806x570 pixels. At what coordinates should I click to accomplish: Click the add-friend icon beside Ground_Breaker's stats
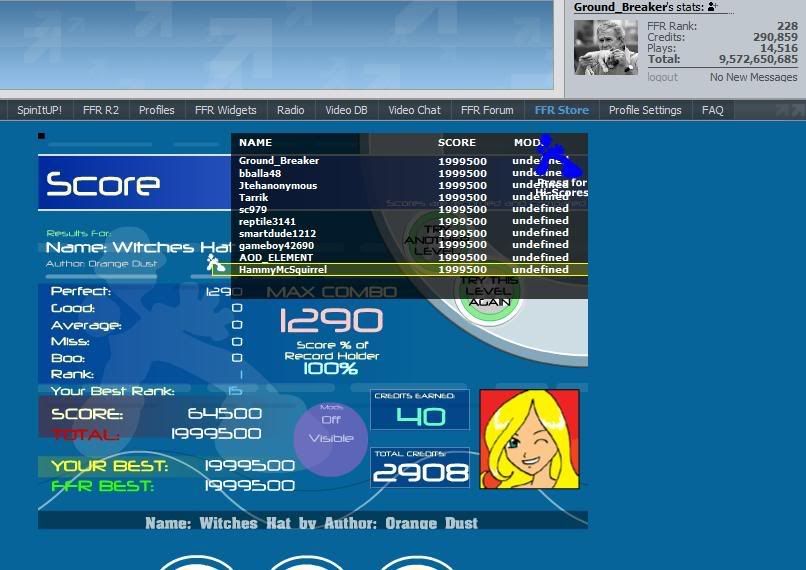coord(712,7)
